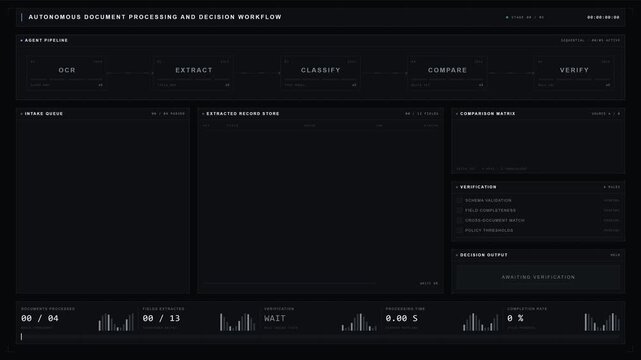Click the bar chart beside Processing Time

click(x=480, y=322)
